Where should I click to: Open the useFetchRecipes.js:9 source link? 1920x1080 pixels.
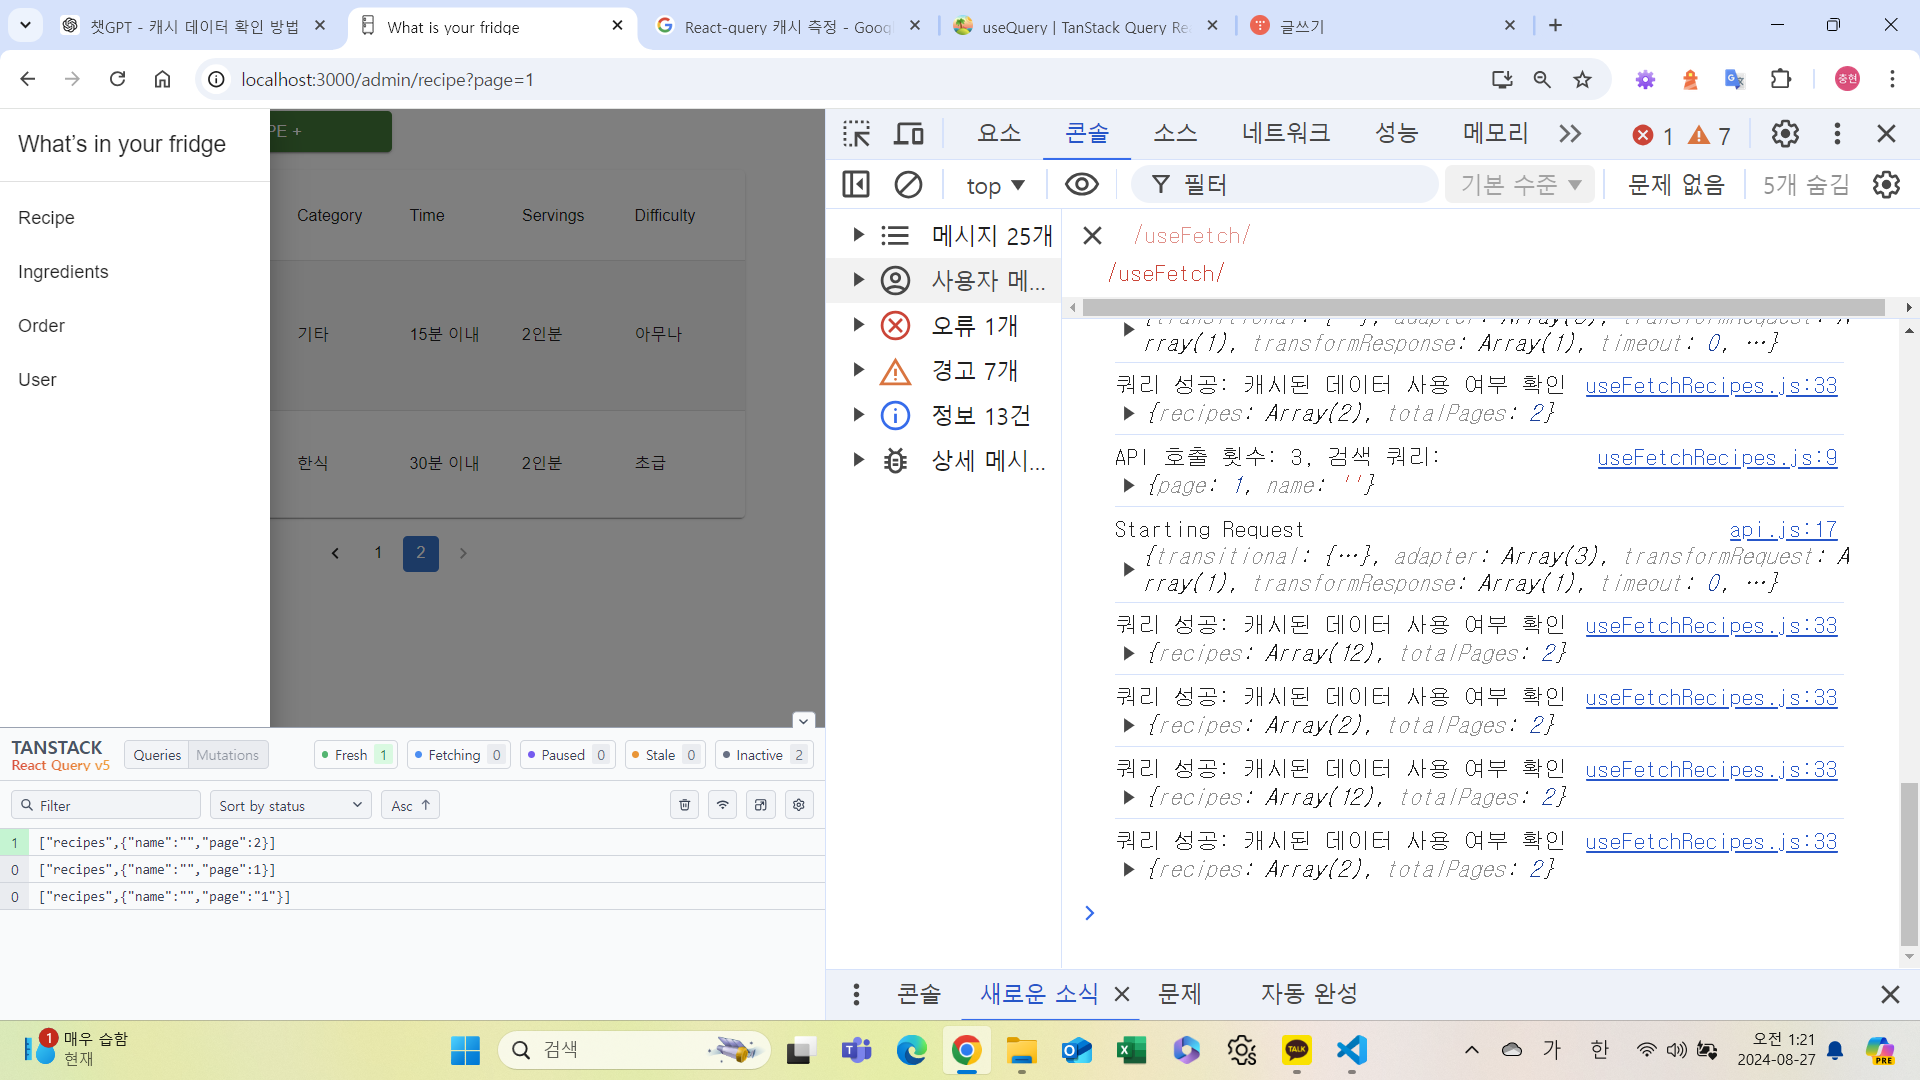pos(1716,458)
